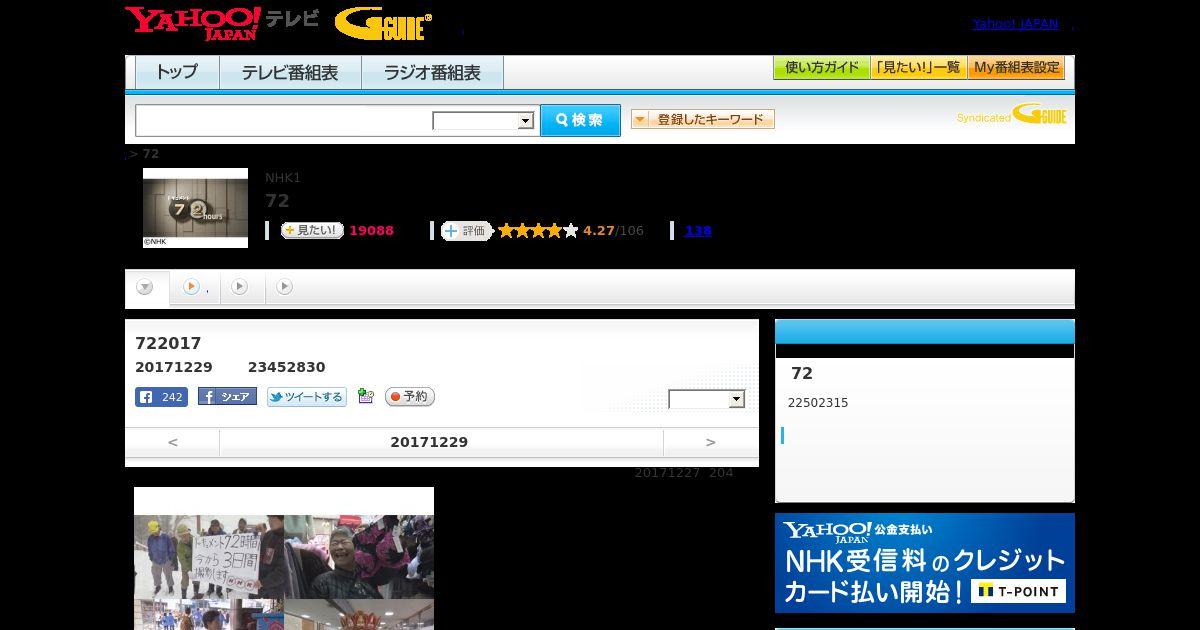Select the fourth tab with gray play icon

tap(285, 288)
